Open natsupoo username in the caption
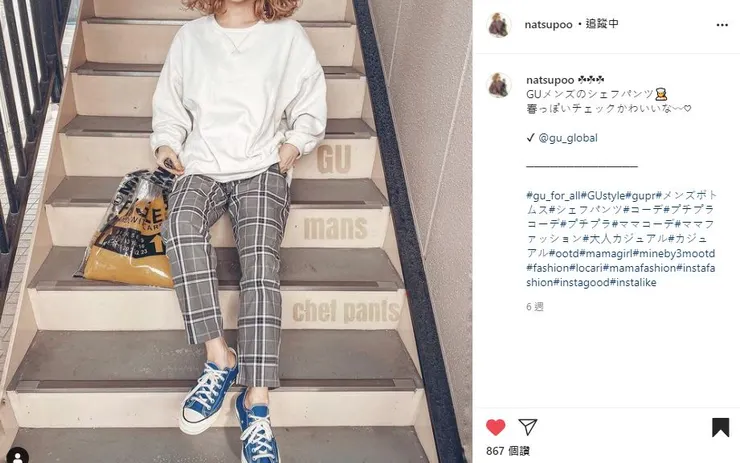Viewport: 740px width, 463px height. [550, 80]
